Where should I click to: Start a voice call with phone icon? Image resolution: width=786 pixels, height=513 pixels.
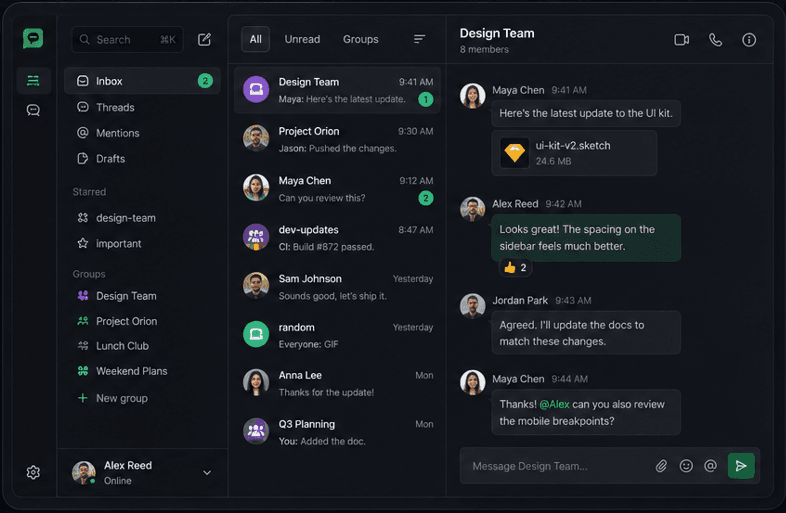[x=715, y=40]
